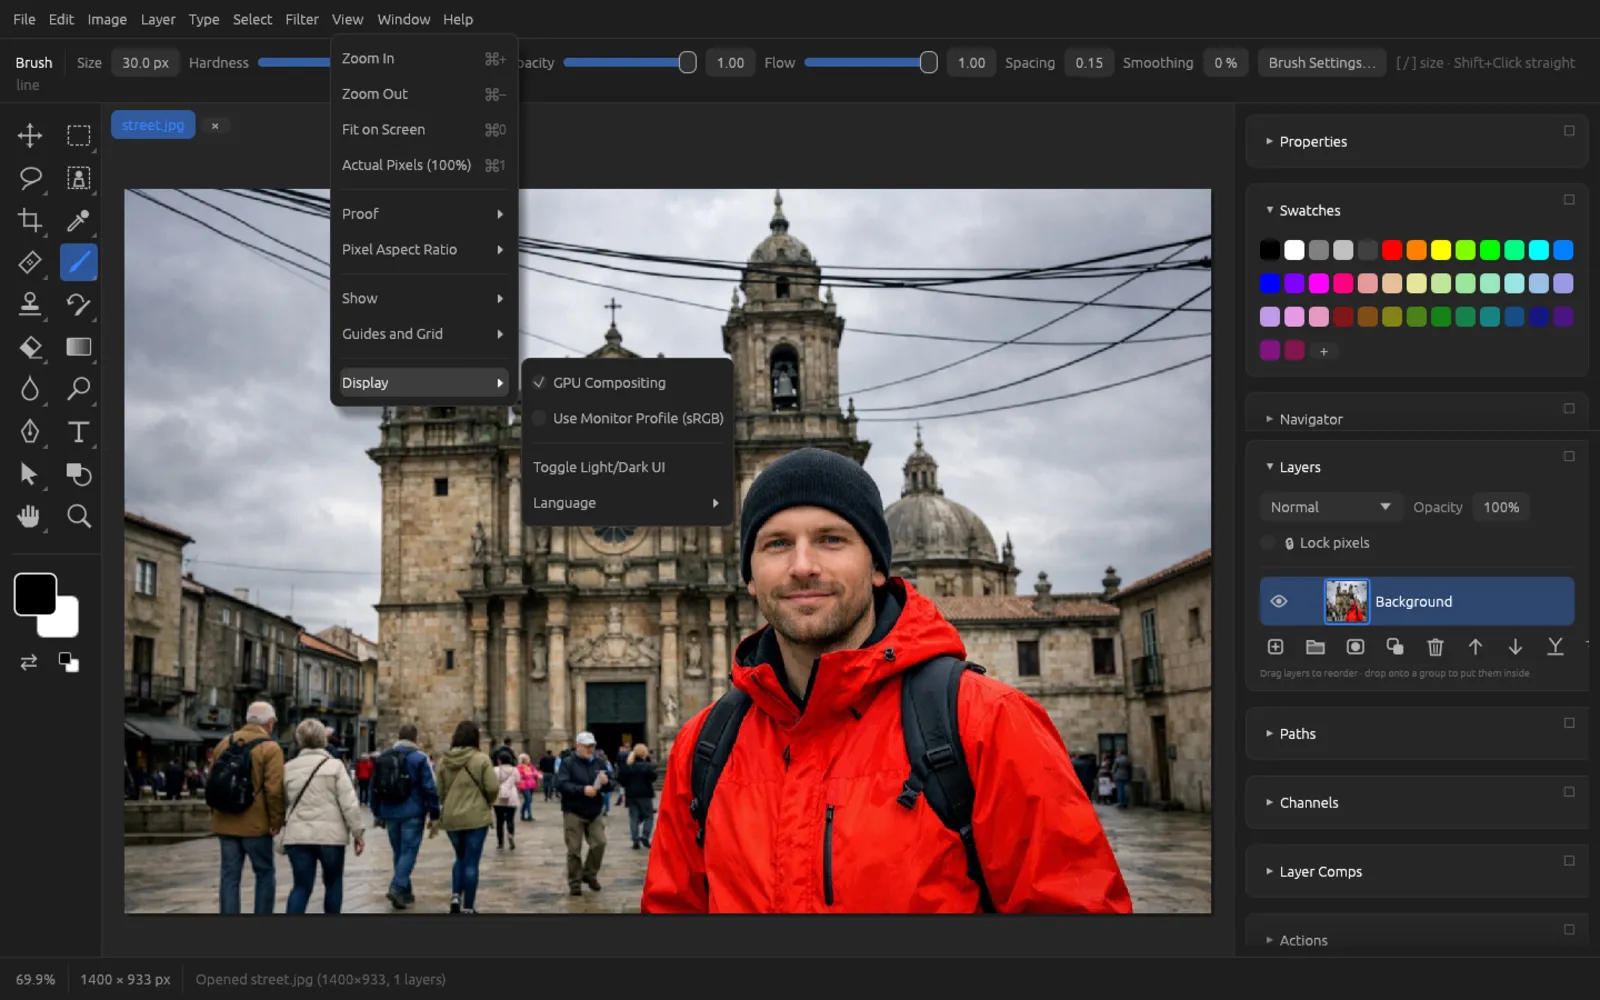
Task: Choose the Eyedropper tool
Action: 79,220
